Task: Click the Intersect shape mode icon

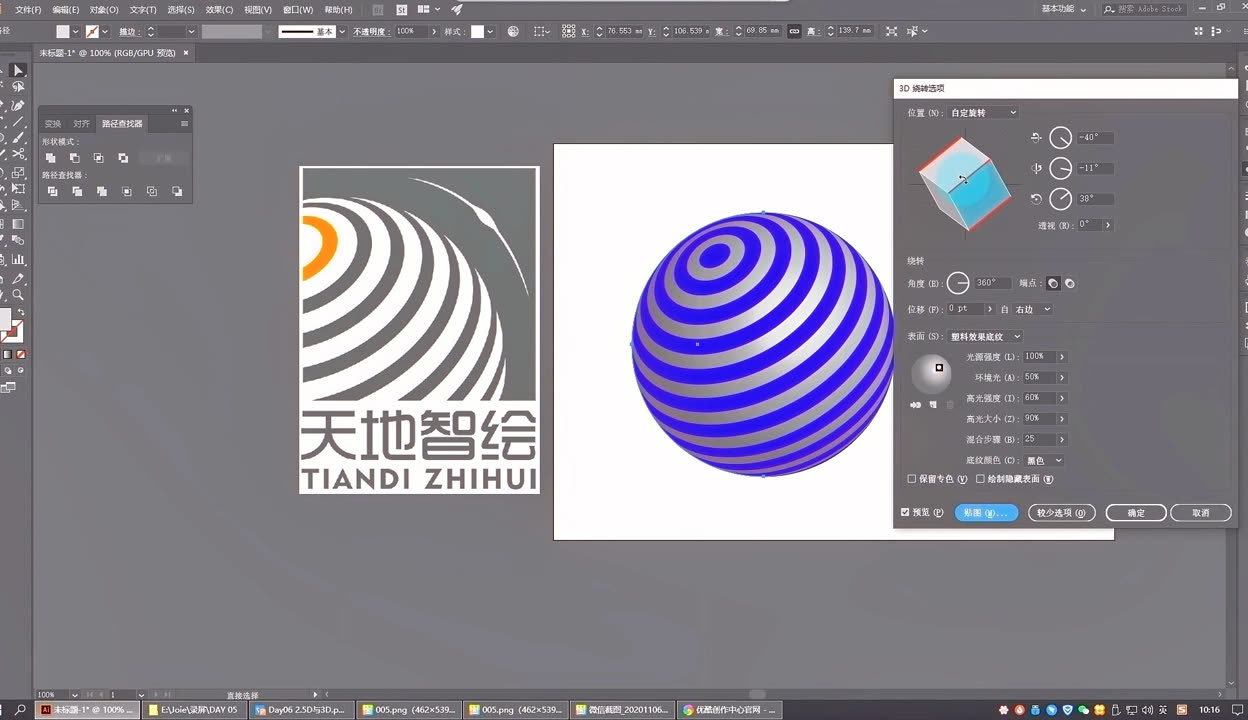Action: point(98,158)
